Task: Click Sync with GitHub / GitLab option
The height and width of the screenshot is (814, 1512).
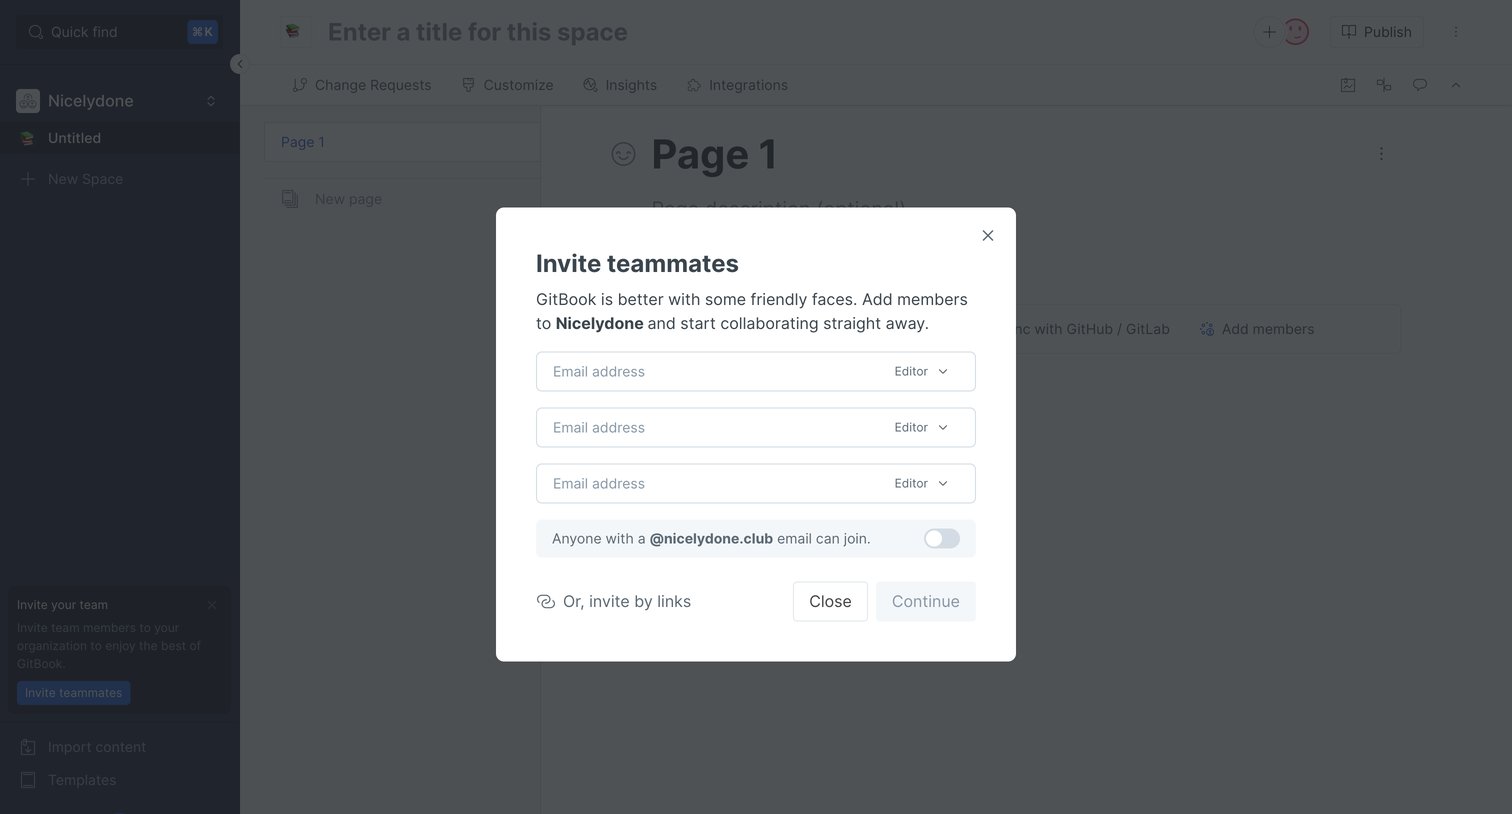Action: click(1092, 329)
